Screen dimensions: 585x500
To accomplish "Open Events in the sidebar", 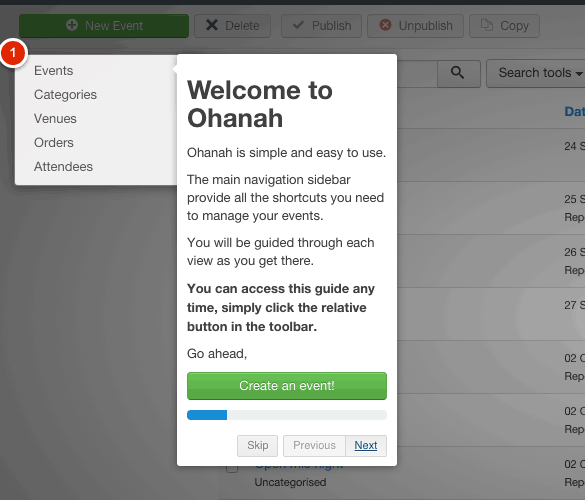I will tap(54, 71).
